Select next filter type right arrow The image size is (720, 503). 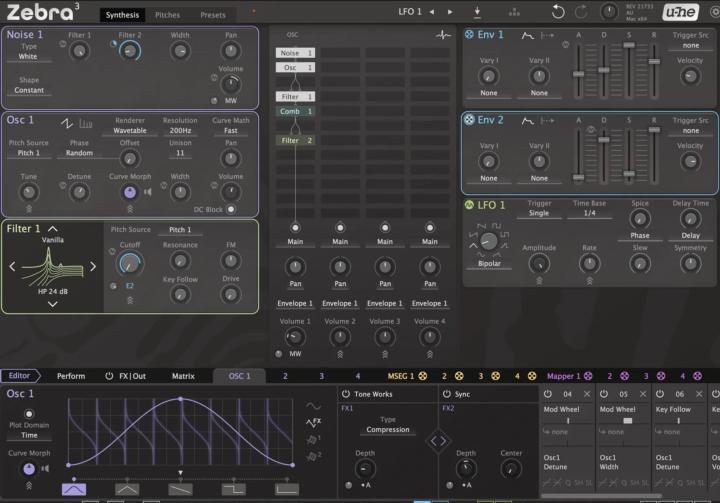(93, 266)
